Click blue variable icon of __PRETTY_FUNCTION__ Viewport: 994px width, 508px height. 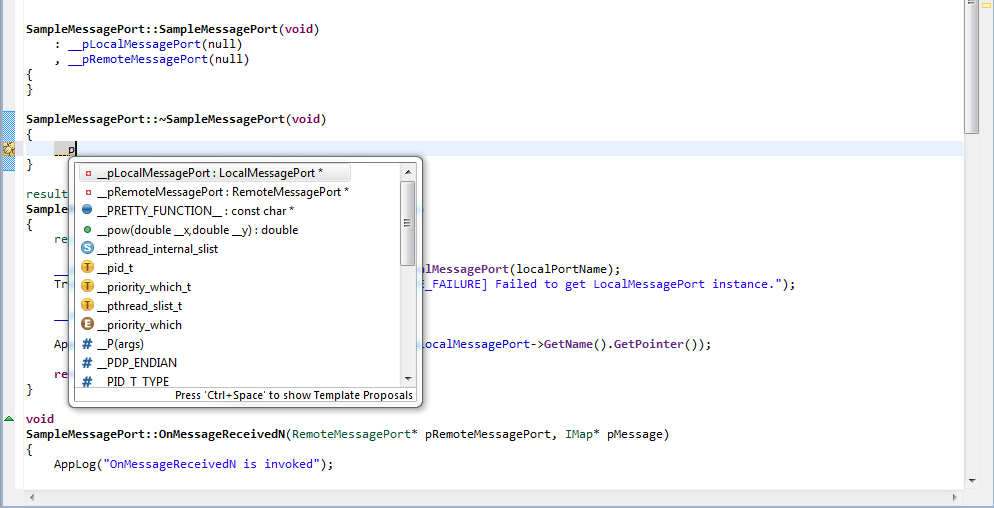click(87, 210)
